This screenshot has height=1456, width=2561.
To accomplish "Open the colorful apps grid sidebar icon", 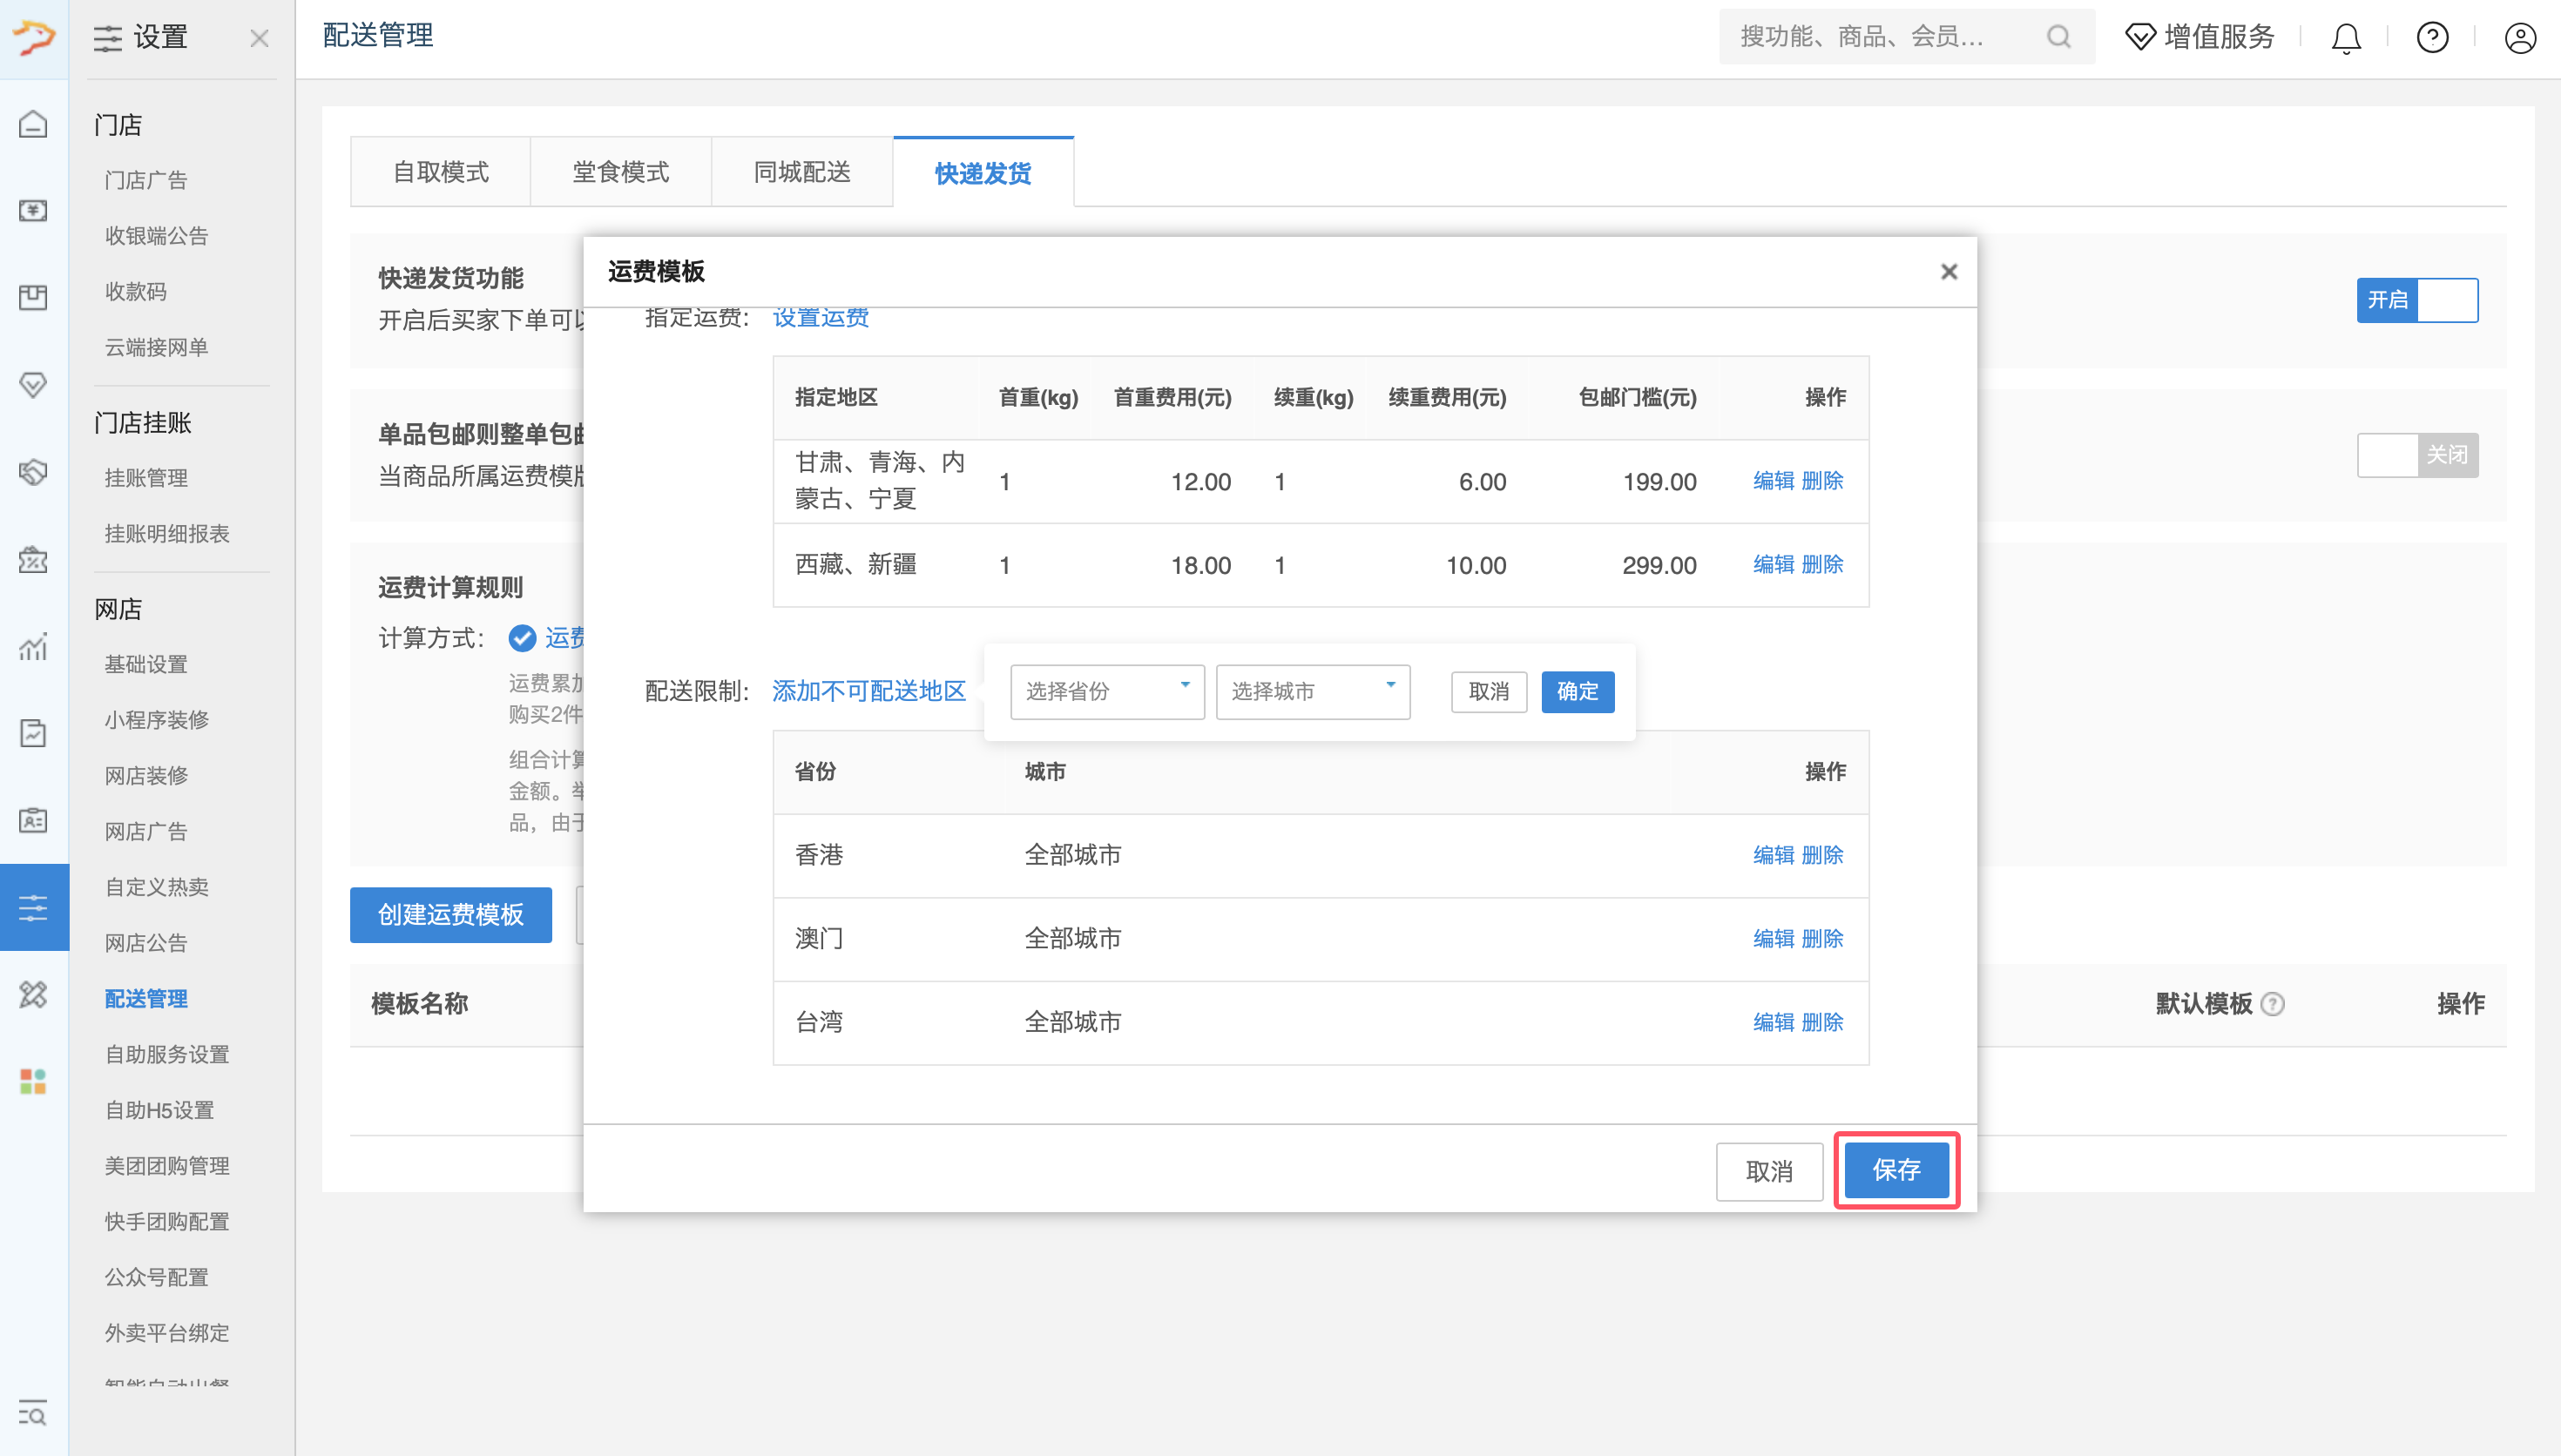I will [33, 1081].
